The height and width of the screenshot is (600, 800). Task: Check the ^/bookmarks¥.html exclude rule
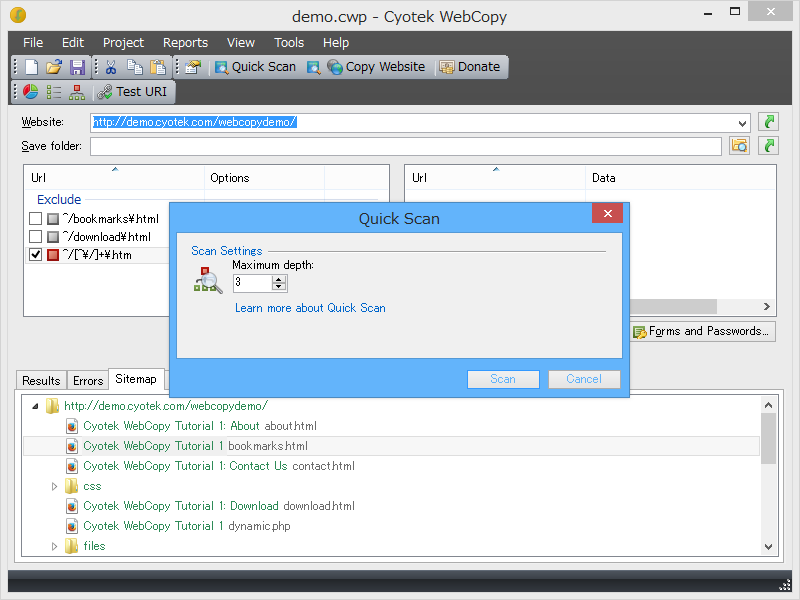tap(35, 219)
